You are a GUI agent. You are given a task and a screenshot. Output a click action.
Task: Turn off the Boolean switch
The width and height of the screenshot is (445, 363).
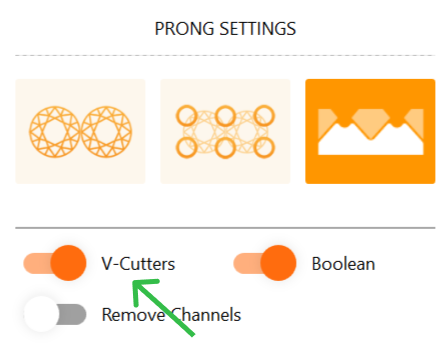tap(265, 263)
